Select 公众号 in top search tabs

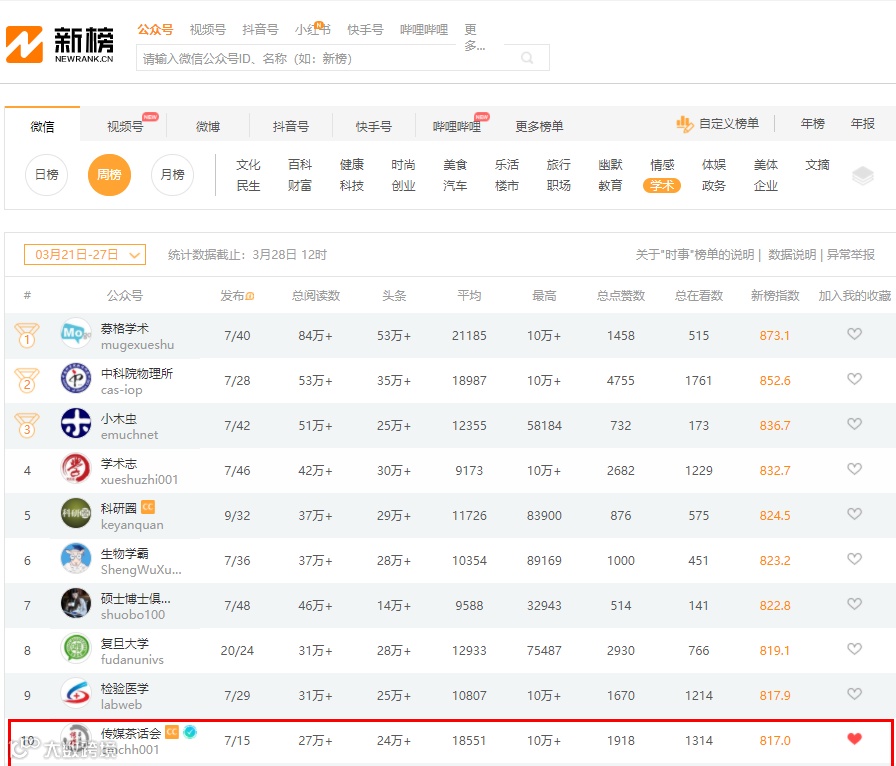tap(155, 29)
